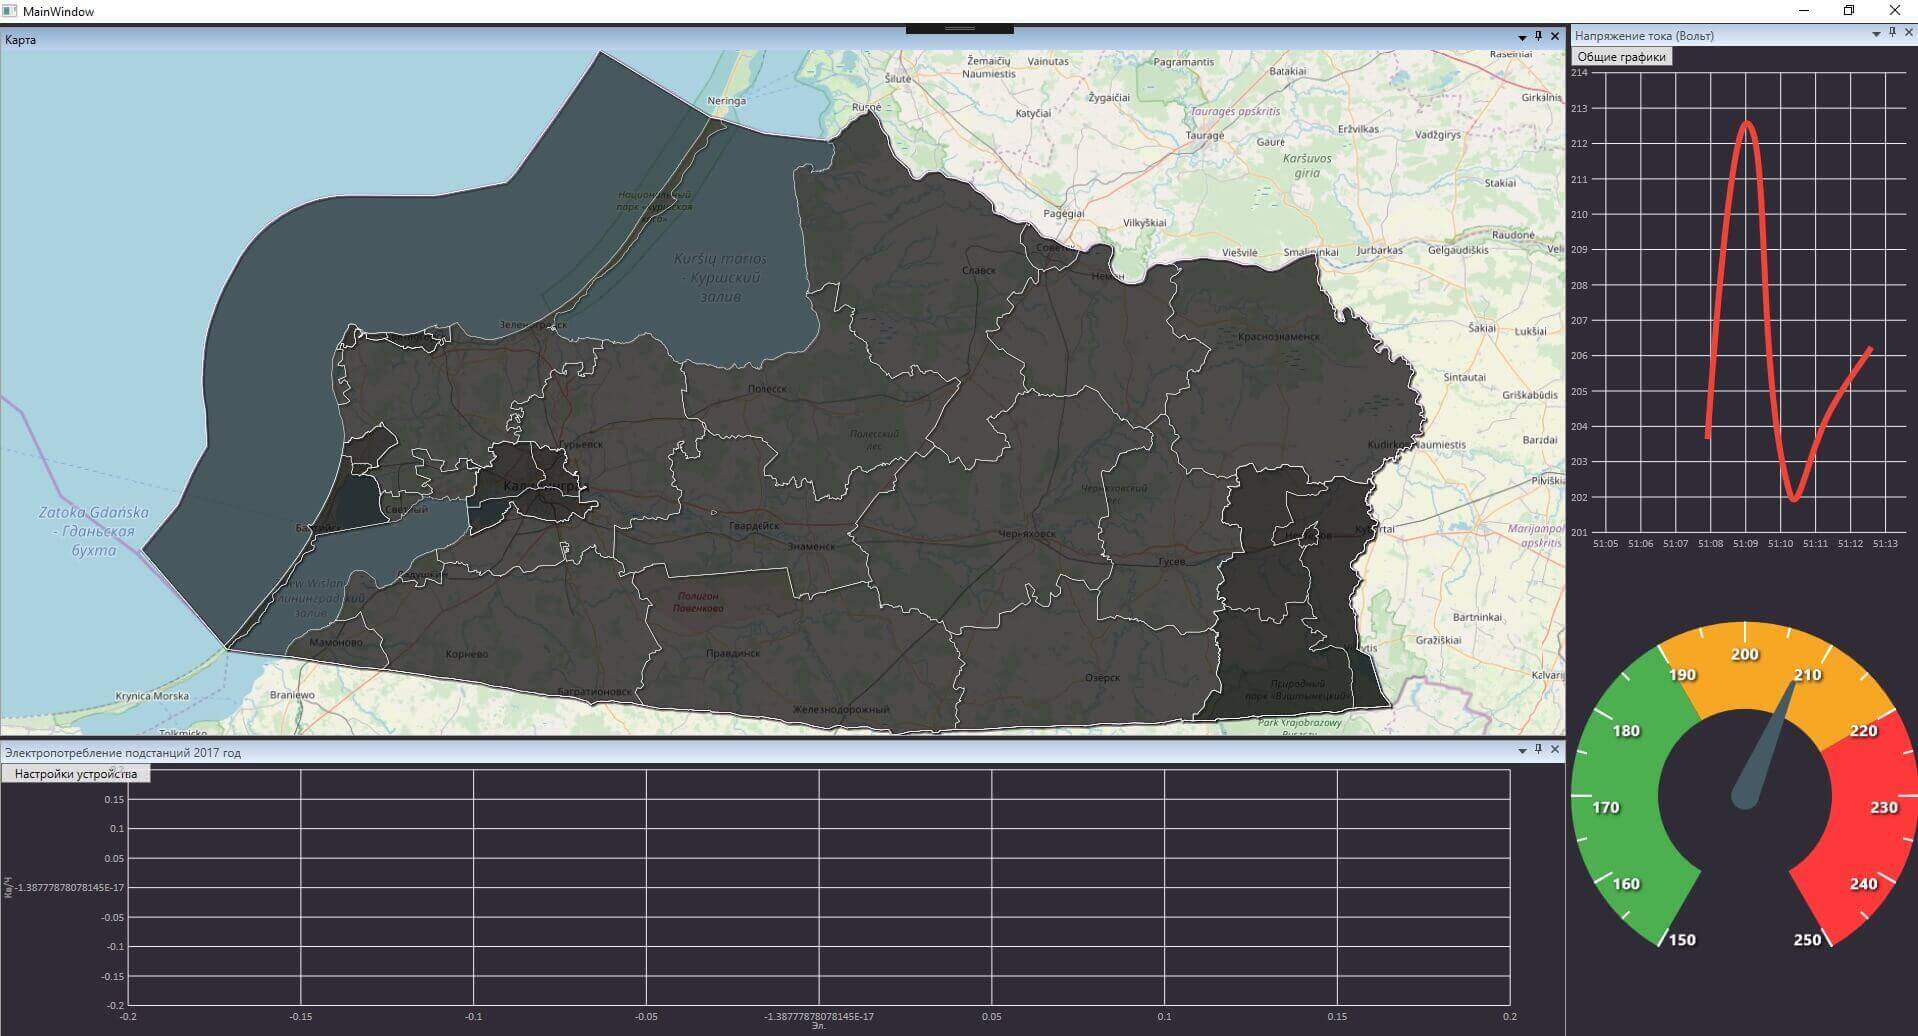Select Электропотребление подстанций 2017 год panel title
The width and height of the screenshot is (1918, 1036).
point(123,753)
